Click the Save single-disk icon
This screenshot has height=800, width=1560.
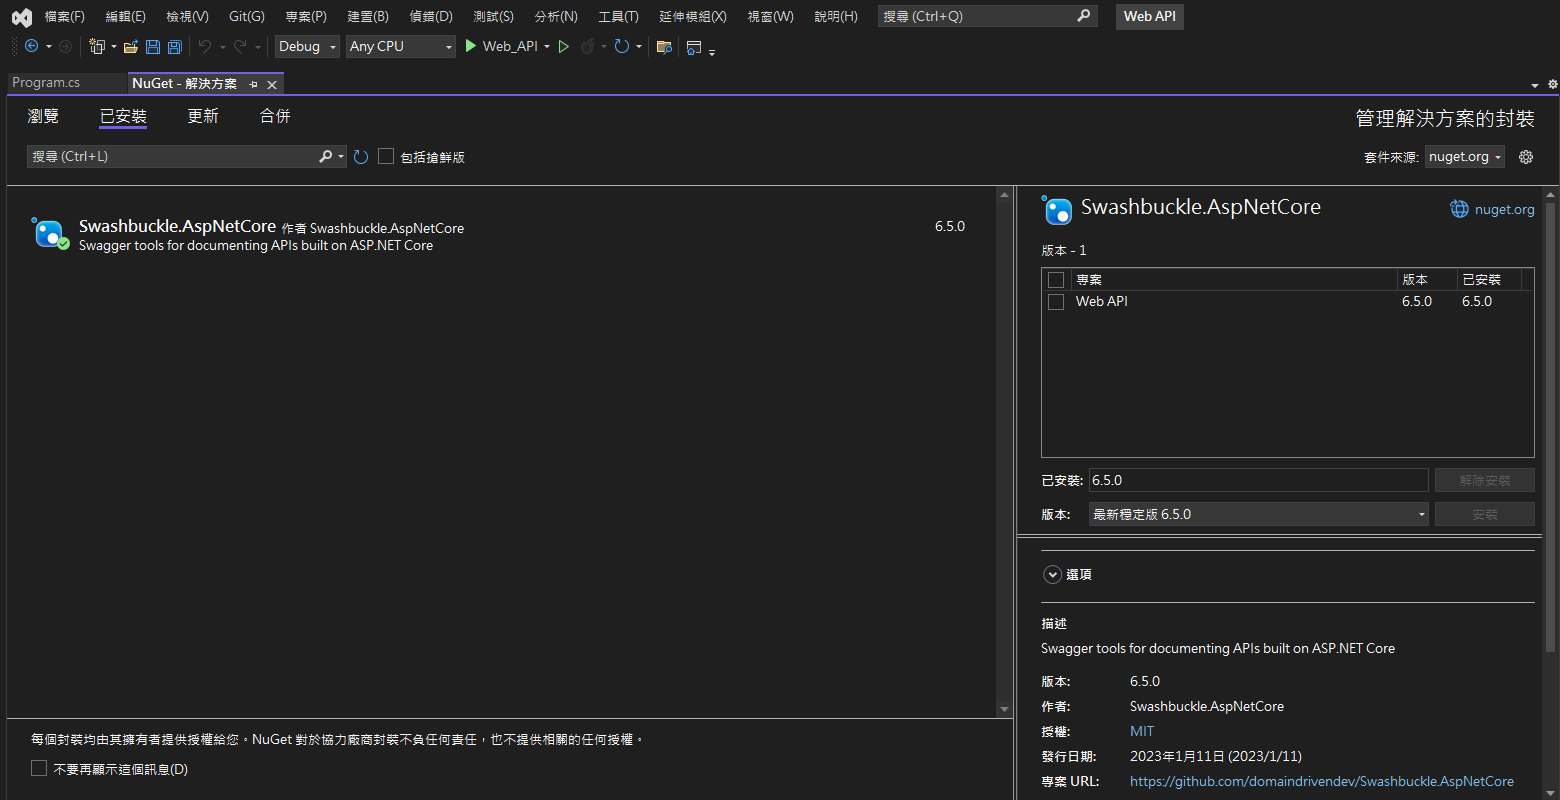153,46
